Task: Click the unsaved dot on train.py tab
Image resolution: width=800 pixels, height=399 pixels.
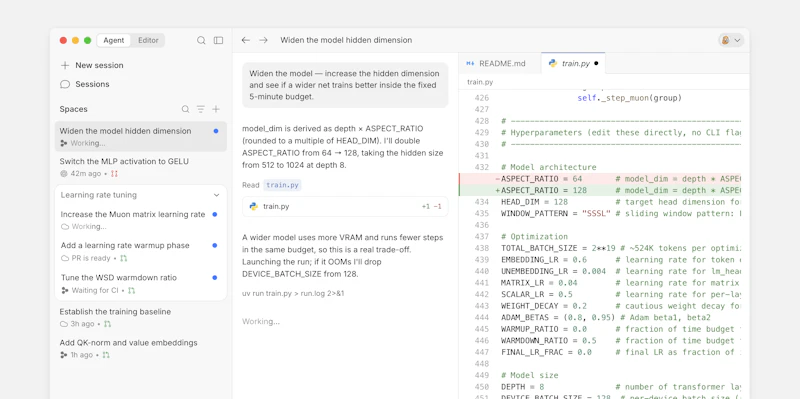Action: point(596,64)
